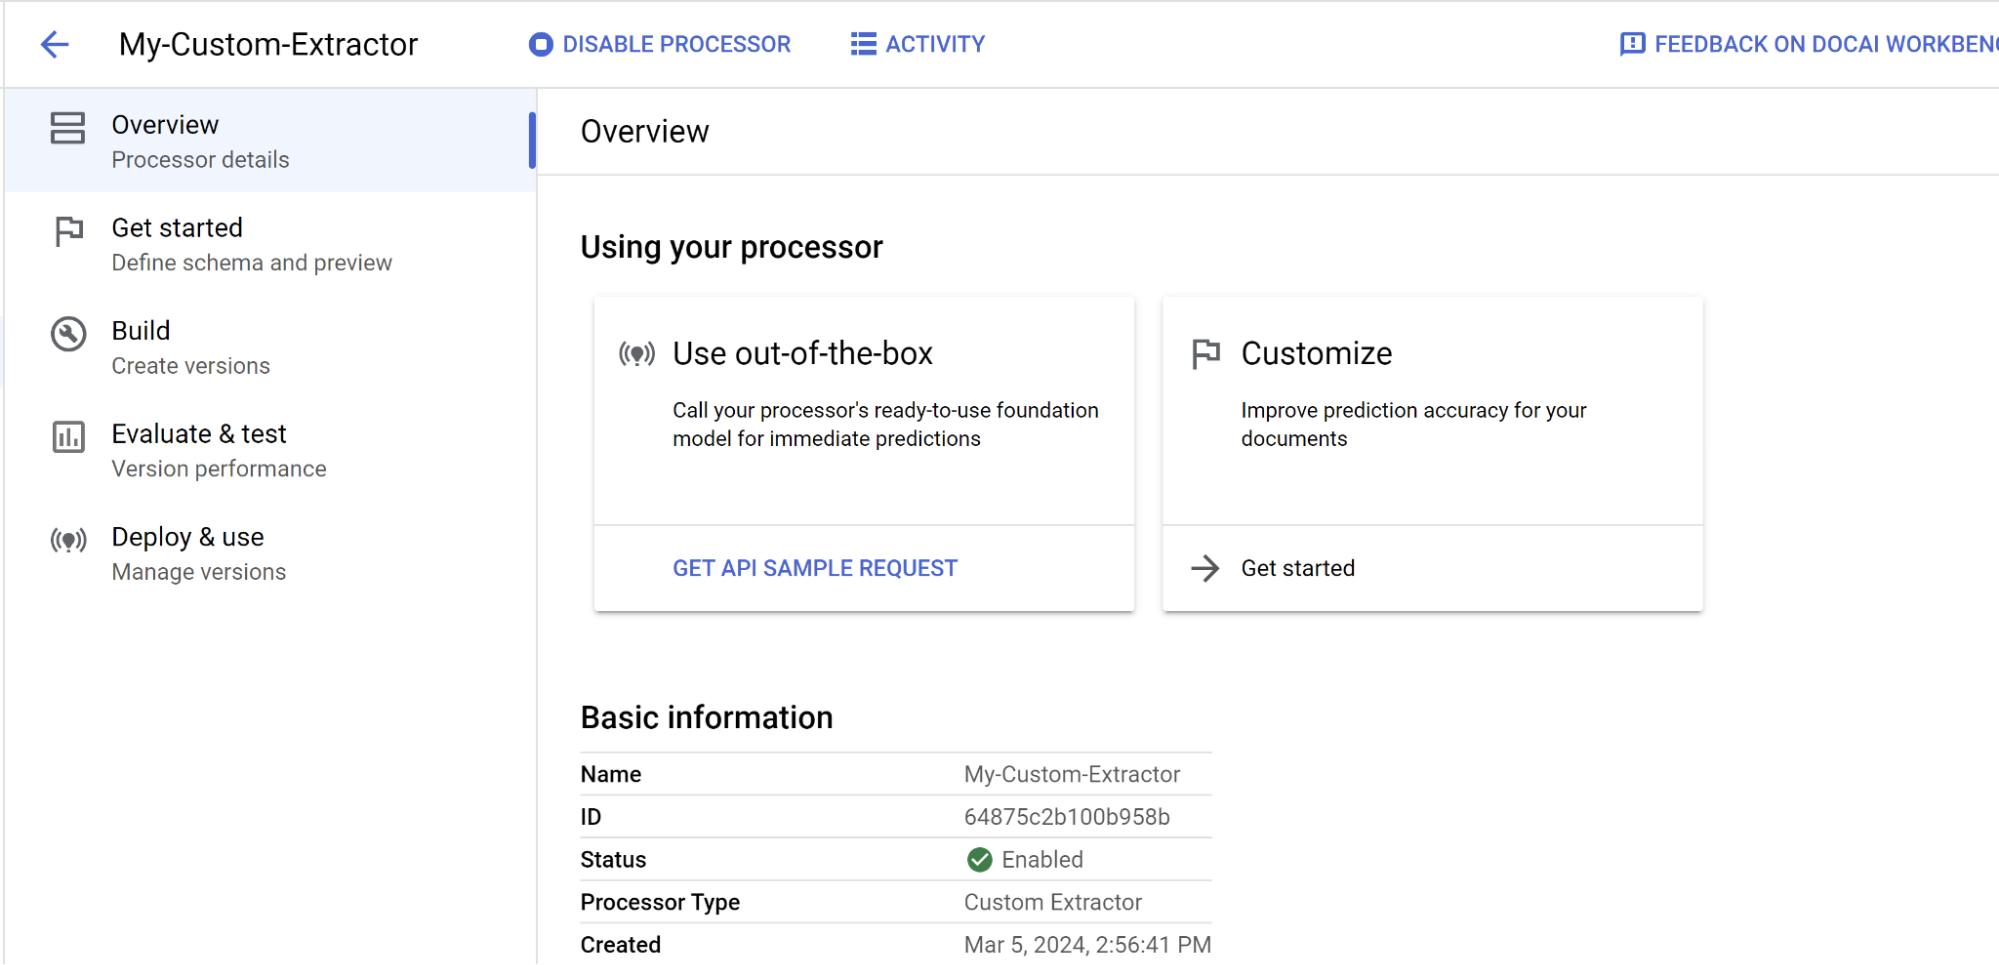Open Deploy & use manage versions
1999x965 pixels.
pos(198,553)
